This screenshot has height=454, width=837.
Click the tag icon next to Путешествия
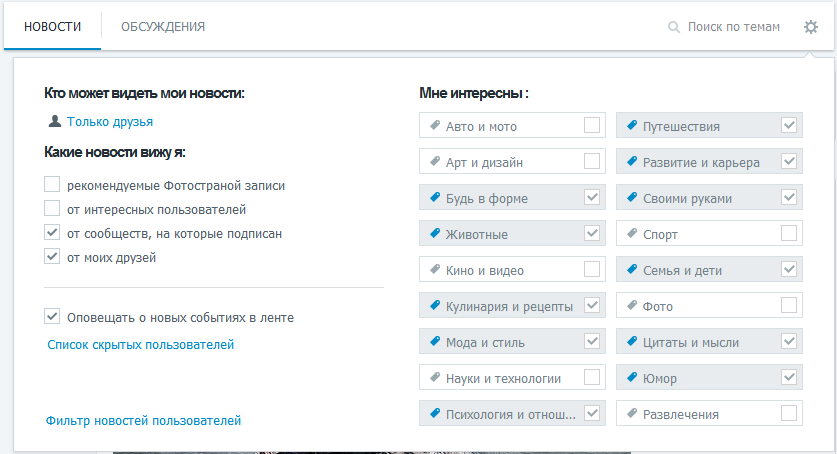(x=631, y=125)
